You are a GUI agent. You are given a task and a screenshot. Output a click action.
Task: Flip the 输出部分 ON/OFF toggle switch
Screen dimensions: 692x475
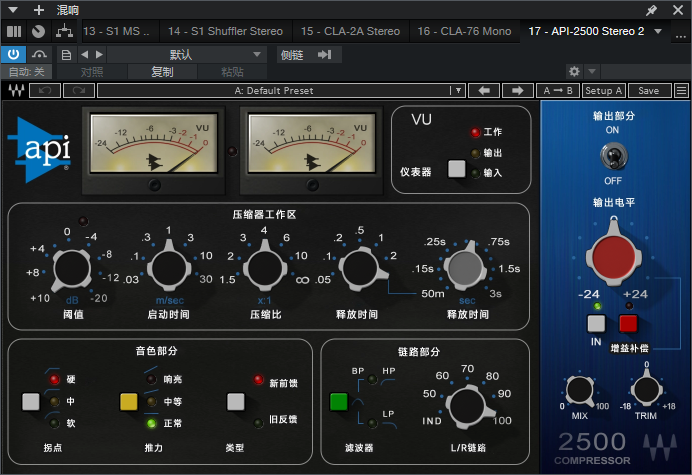[x=613, y=155]
